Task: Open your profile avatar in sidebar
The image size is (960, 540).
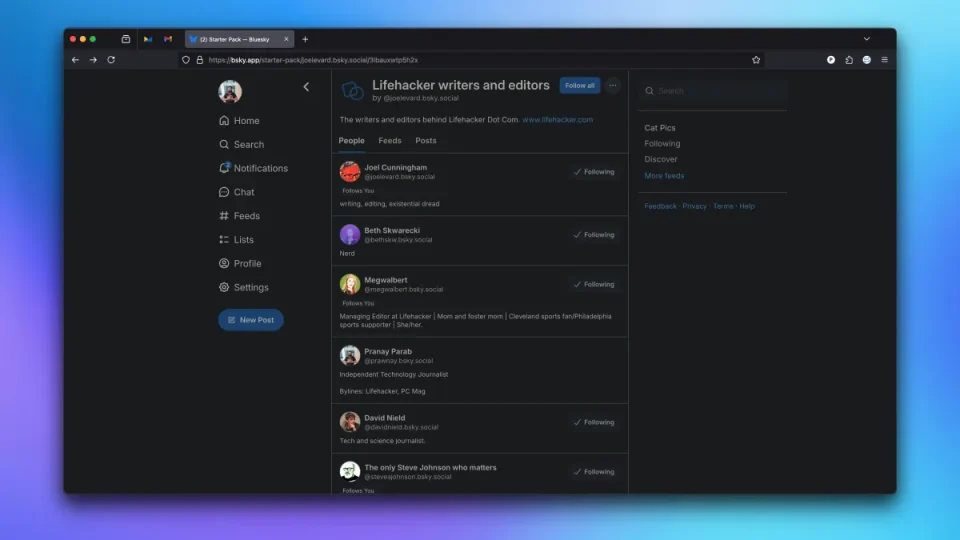Action: (230, 91)
